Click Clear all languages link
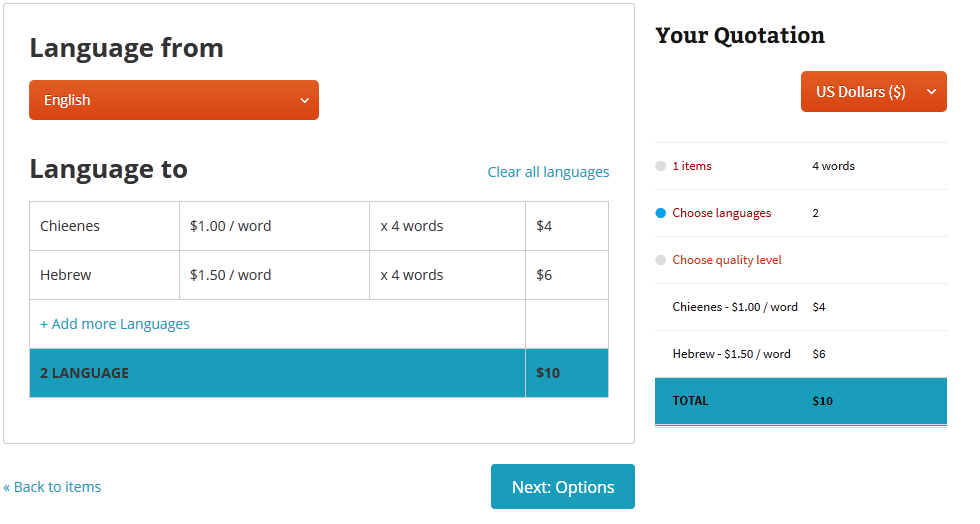The width and height of the screenshot is (980, 524). (548, 172)
